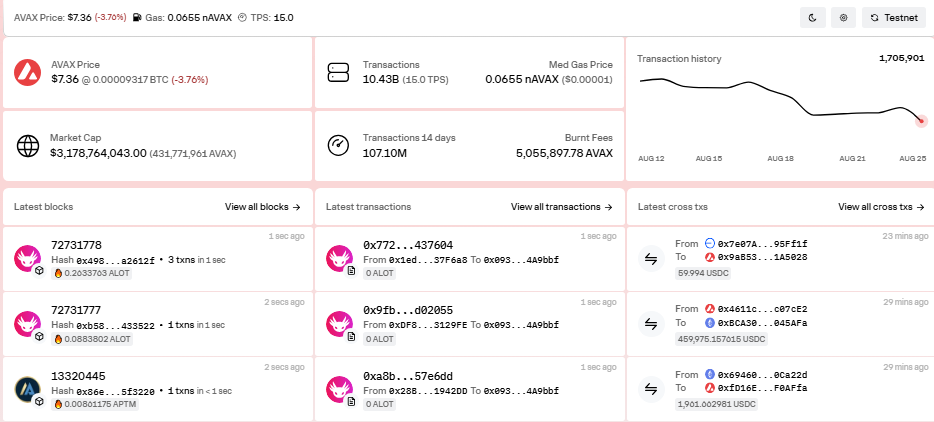Click the 459,975.157015 USDC amount badge
Image resolution: width=934 pixels, height=422 pixels.
721,339
